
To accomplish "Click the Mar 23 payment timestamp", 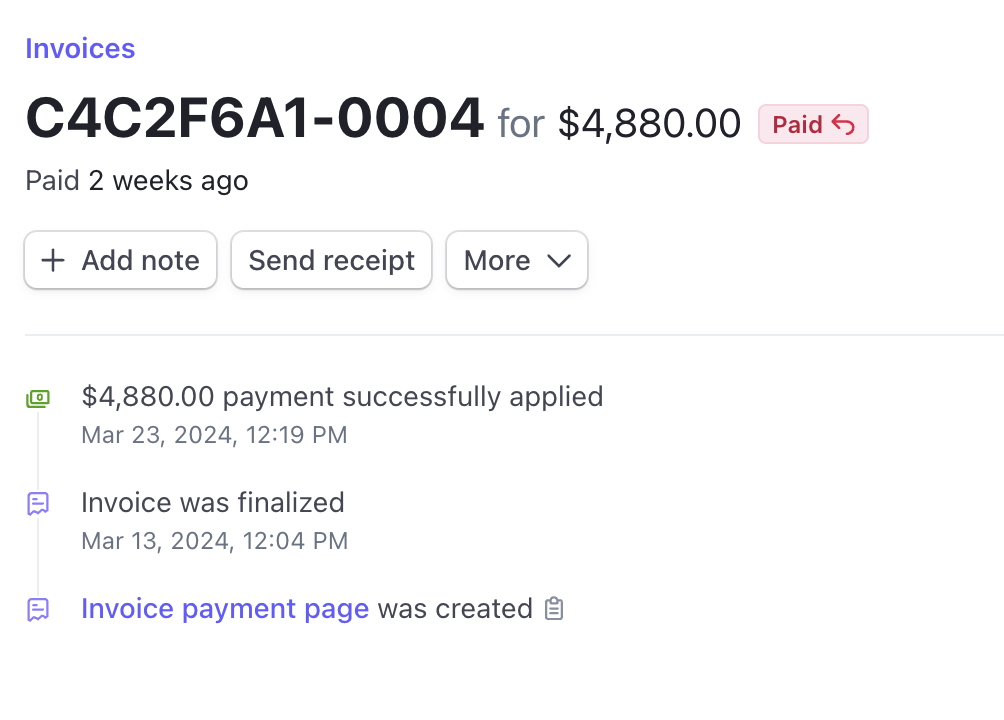I will click(213, 435).
